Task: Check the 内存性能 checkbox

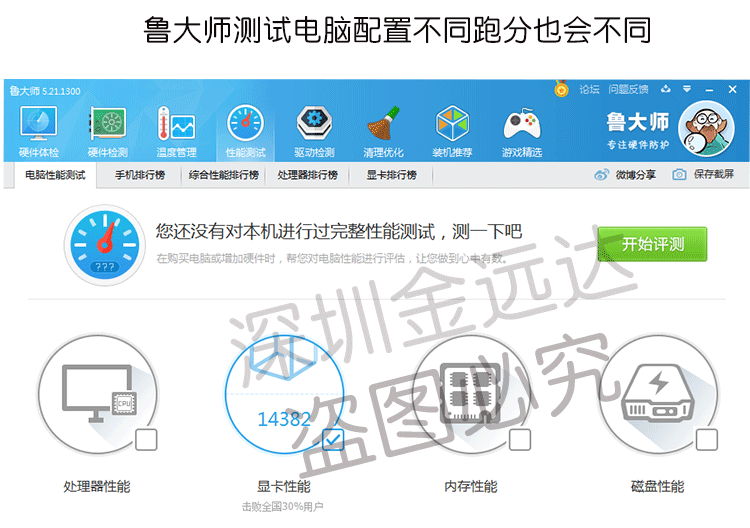Action: coord(519,440)
